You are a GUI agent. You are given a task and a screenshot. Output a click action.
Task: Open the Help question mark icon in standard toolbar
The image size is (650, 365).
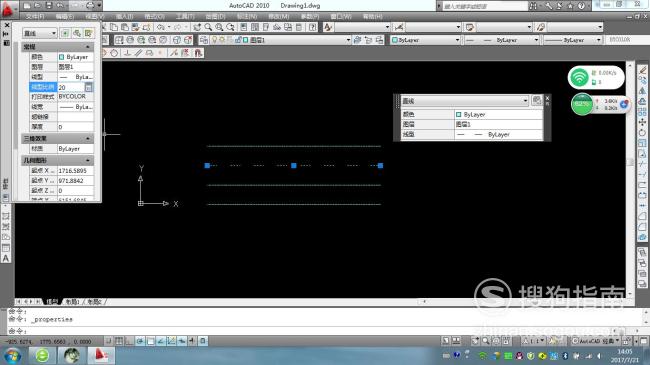point(313,27)
